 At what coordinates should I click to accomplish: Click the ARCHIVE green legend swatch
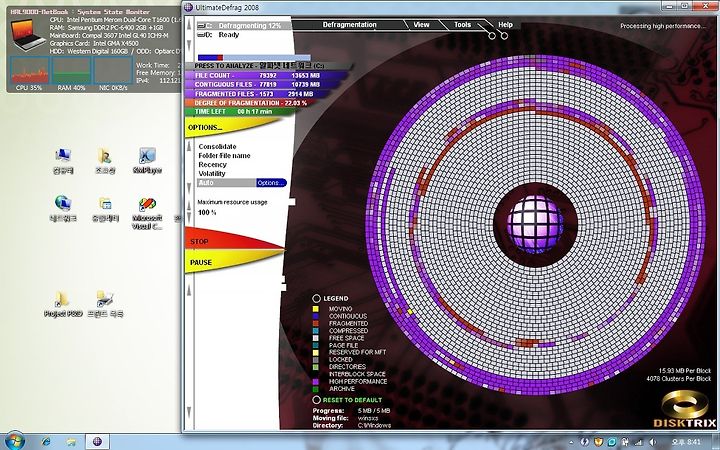pyautogui.click(x=316, y=389)
